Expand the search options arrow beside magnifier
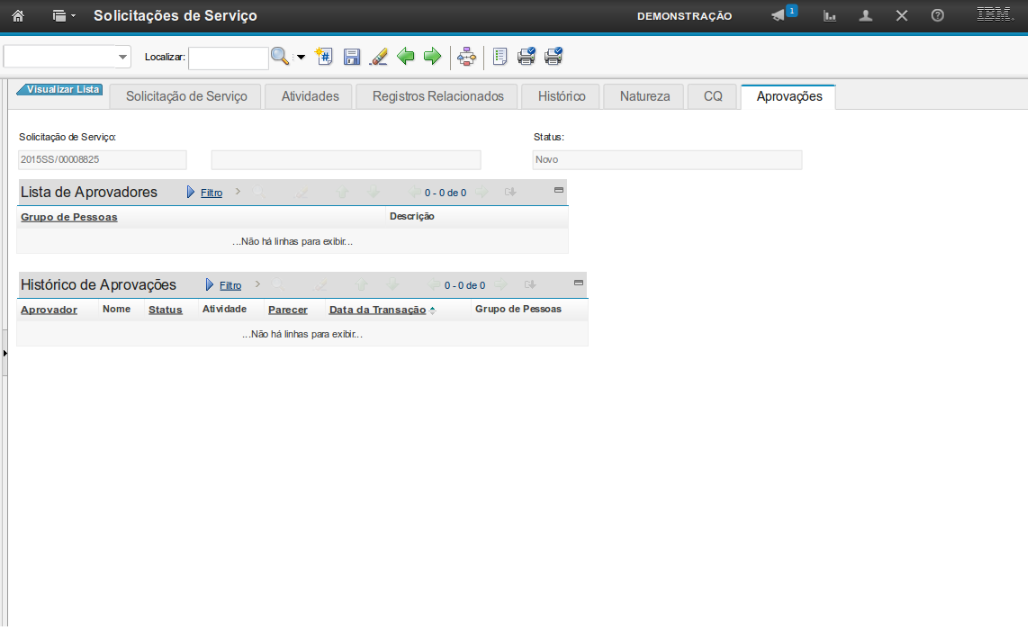 pyautogui.click(x=301, y=57)
